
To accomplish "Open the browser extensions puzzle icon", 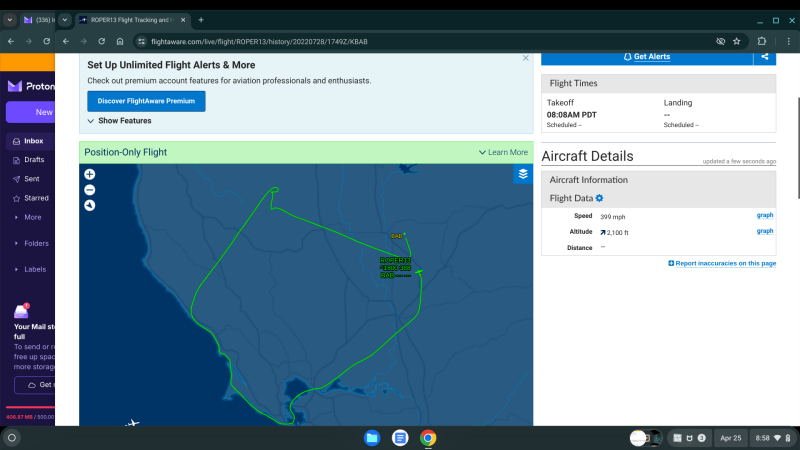I will (x=762, y=41).
